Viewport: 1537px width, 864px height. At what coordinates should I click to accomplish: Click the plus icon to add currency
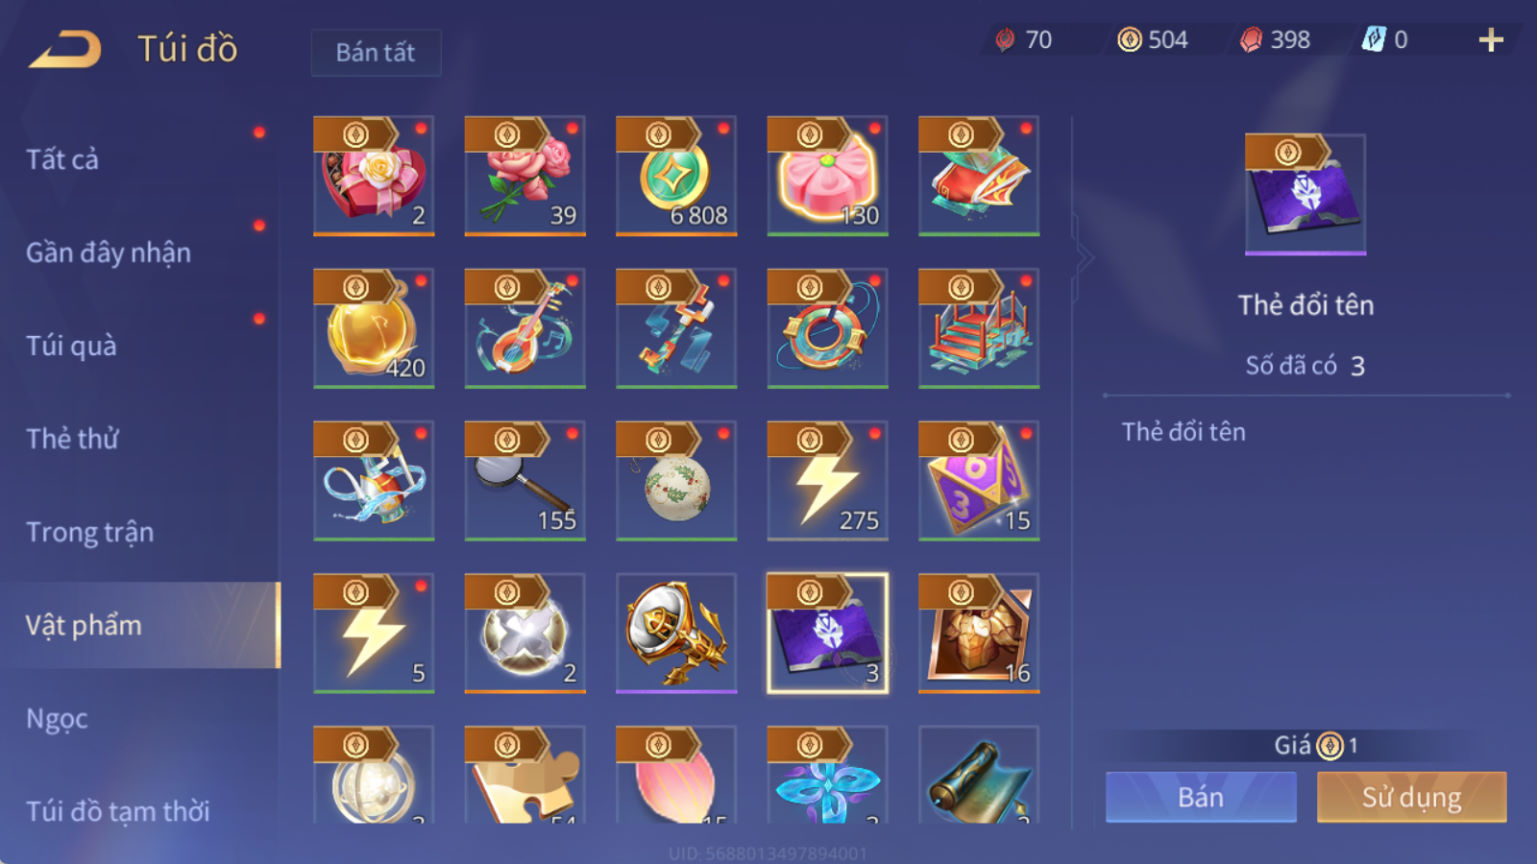click(x=1491, y=40)
